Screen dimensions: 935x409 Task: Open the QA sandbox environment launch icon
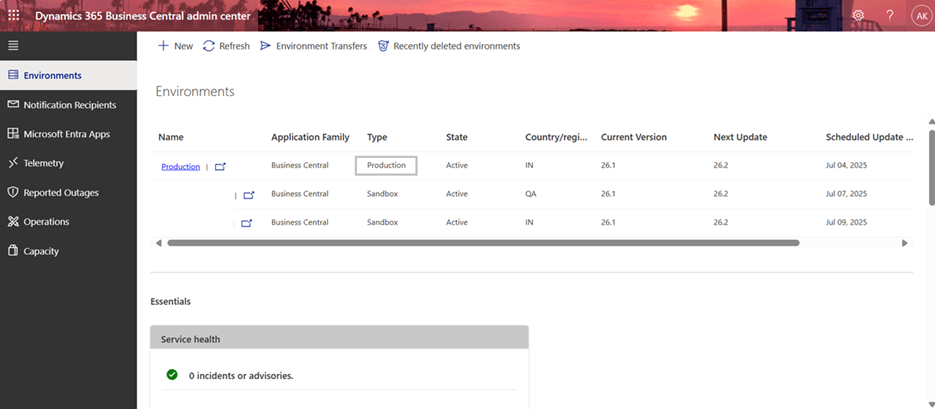tap(249, 195)
